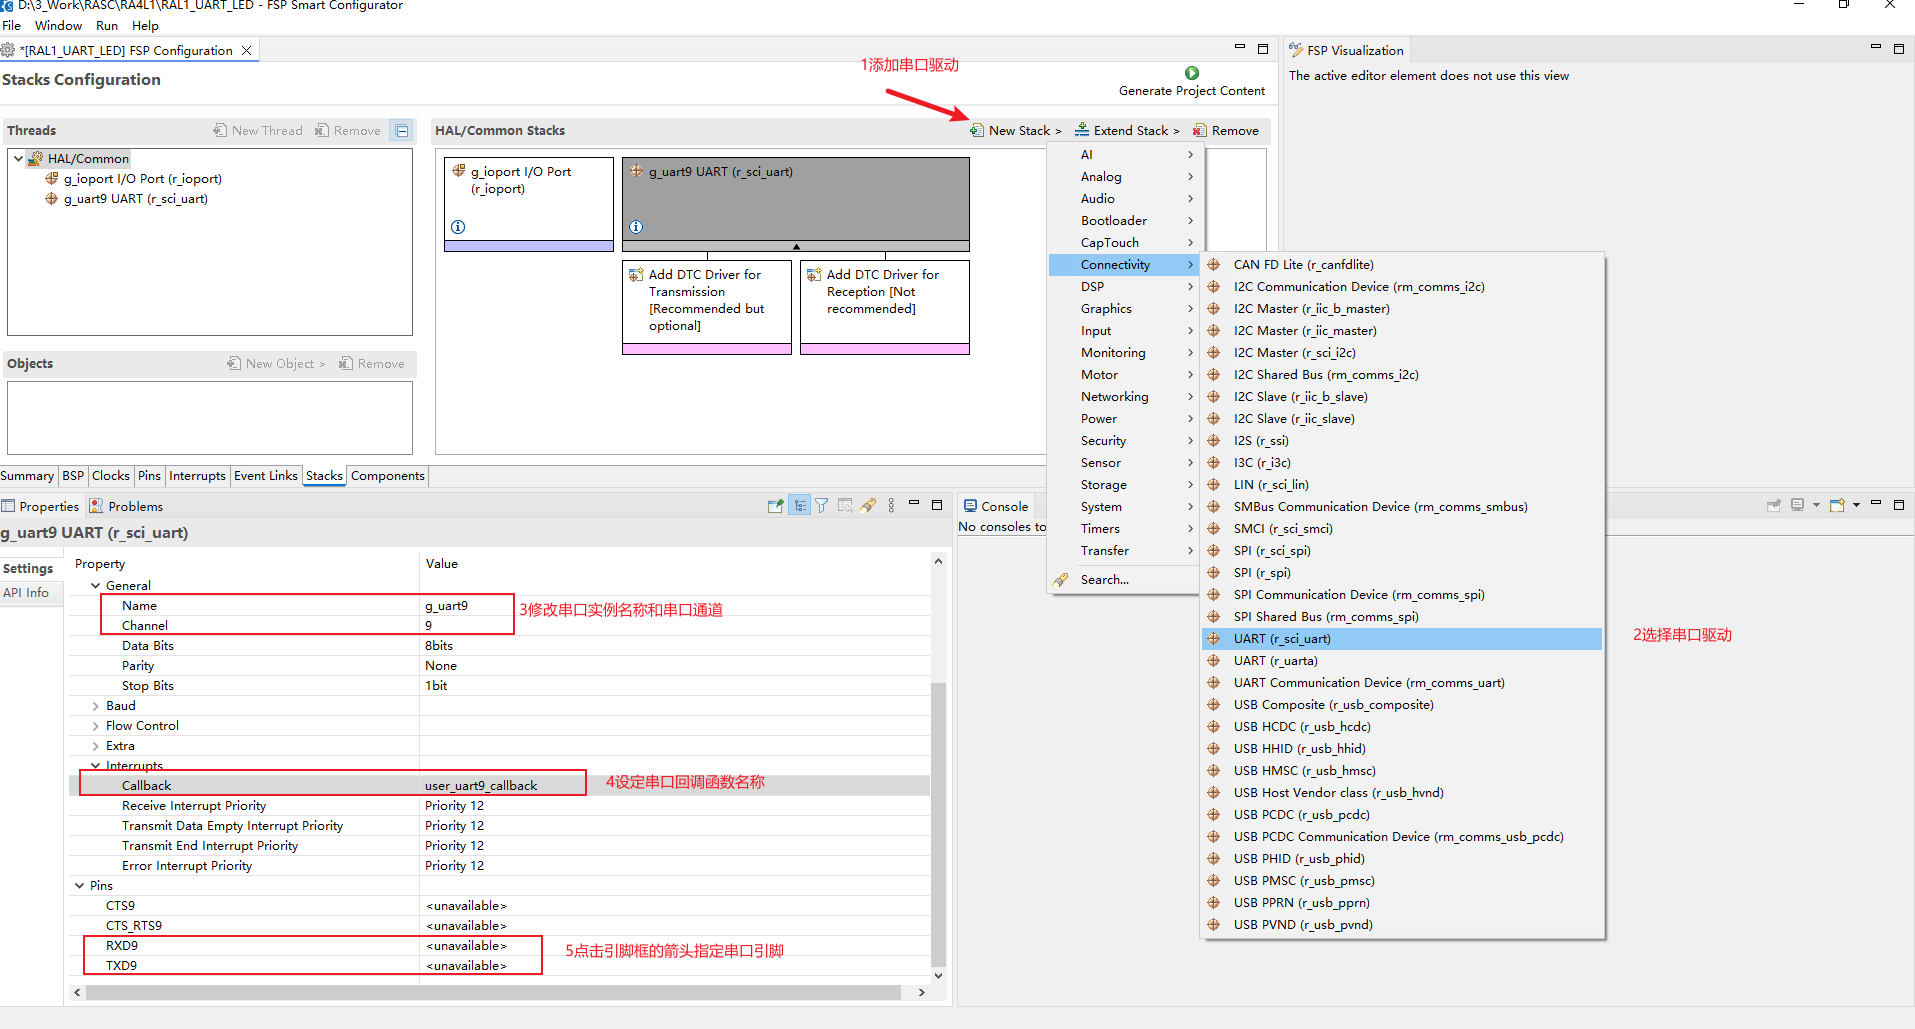Switch to the Pins tab
This screenshot has width=1915, height=1029.
149,476
